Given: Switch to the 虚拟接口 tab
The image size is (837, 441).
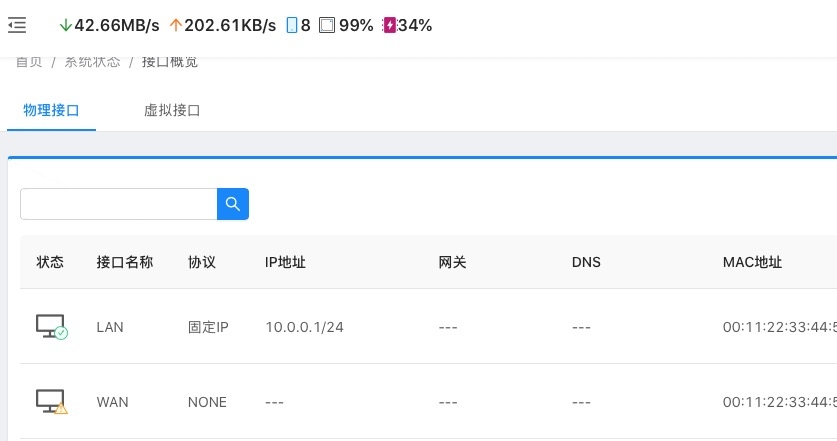Looking at the screenshot, I should 172,110.
